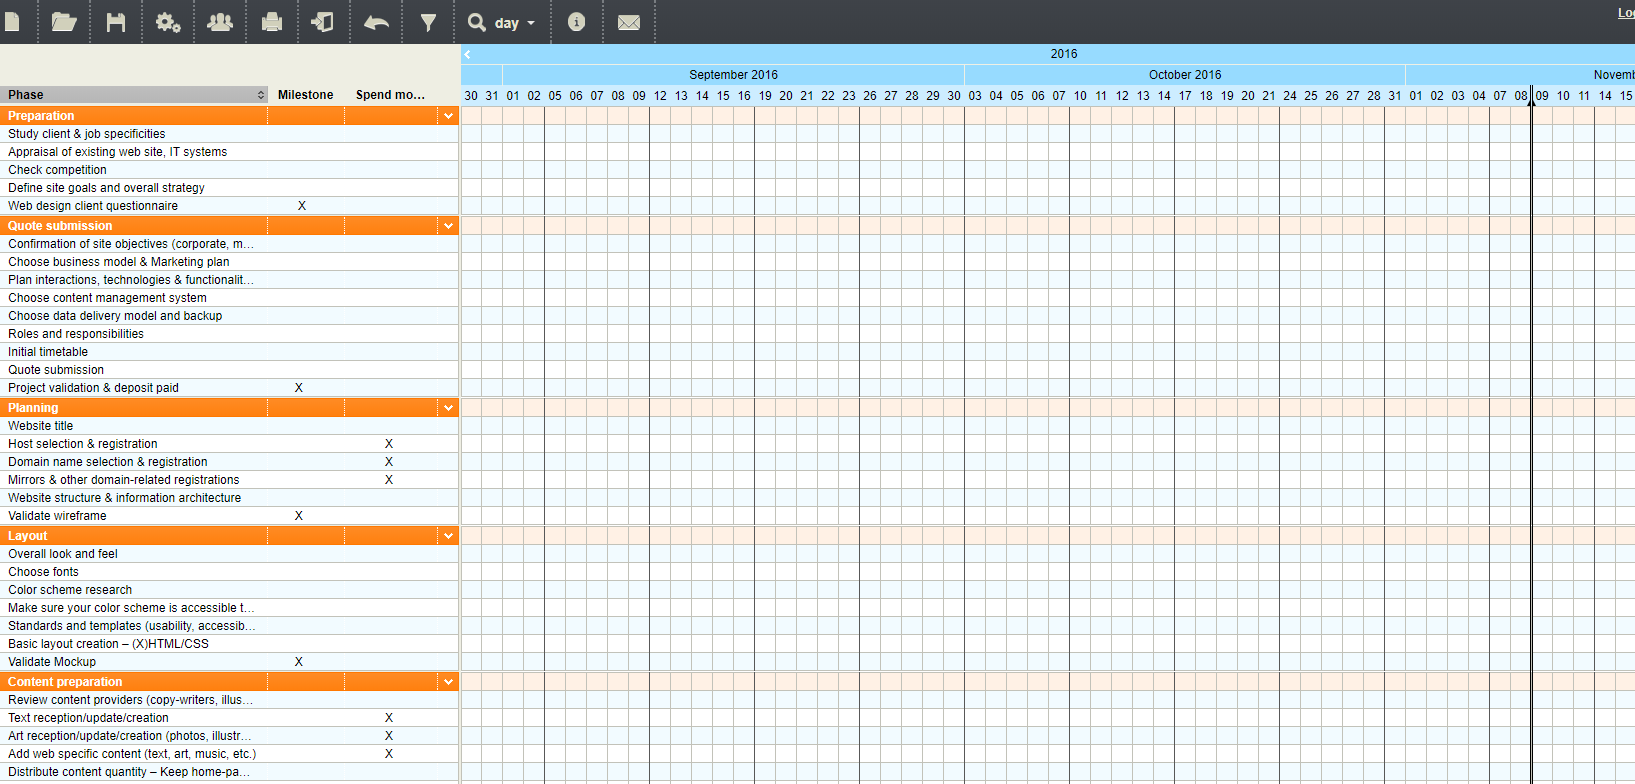
Task: Select the Content preparation phase label
Action: pos(65,682)
